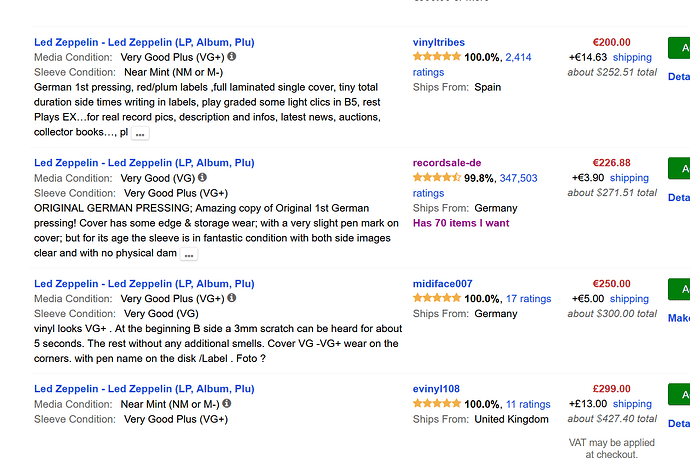
Task: Open first Led Zeppelin LP listing title
Action: coord(144,42)
